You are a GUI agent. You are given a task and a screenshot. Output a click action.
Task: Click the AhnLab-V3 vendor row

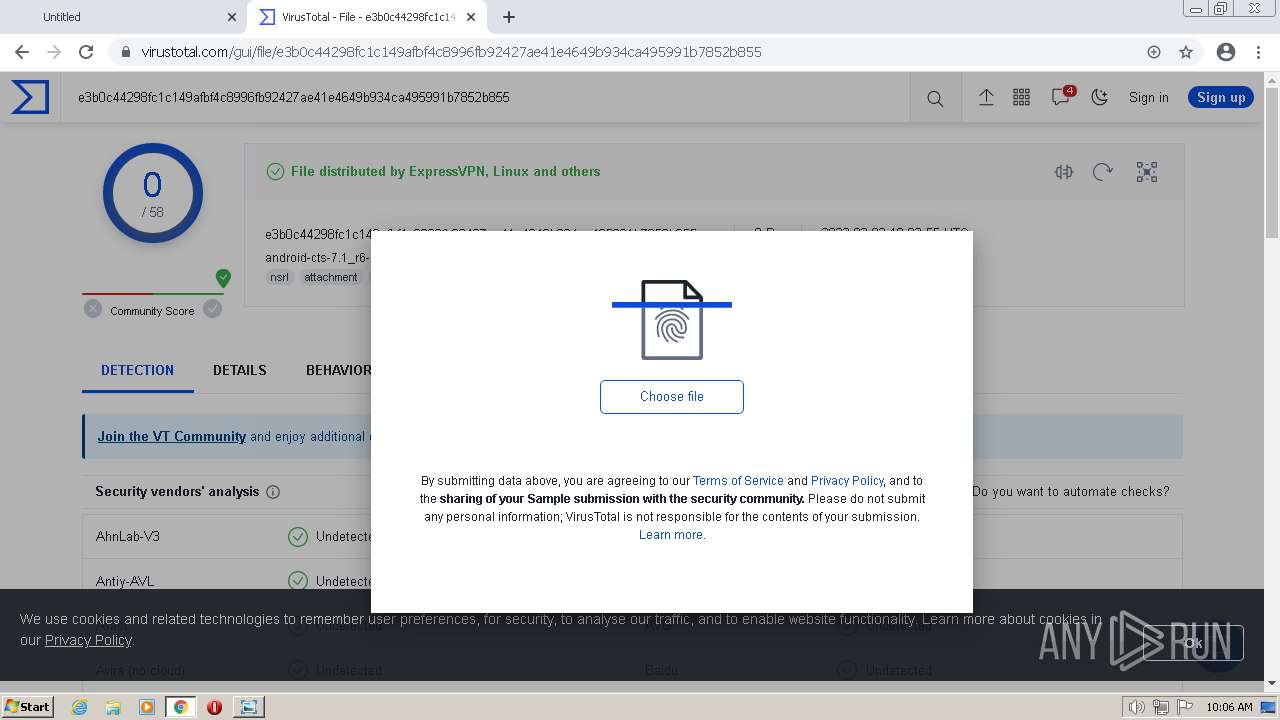pyautogui.click(x=632, y=536)
